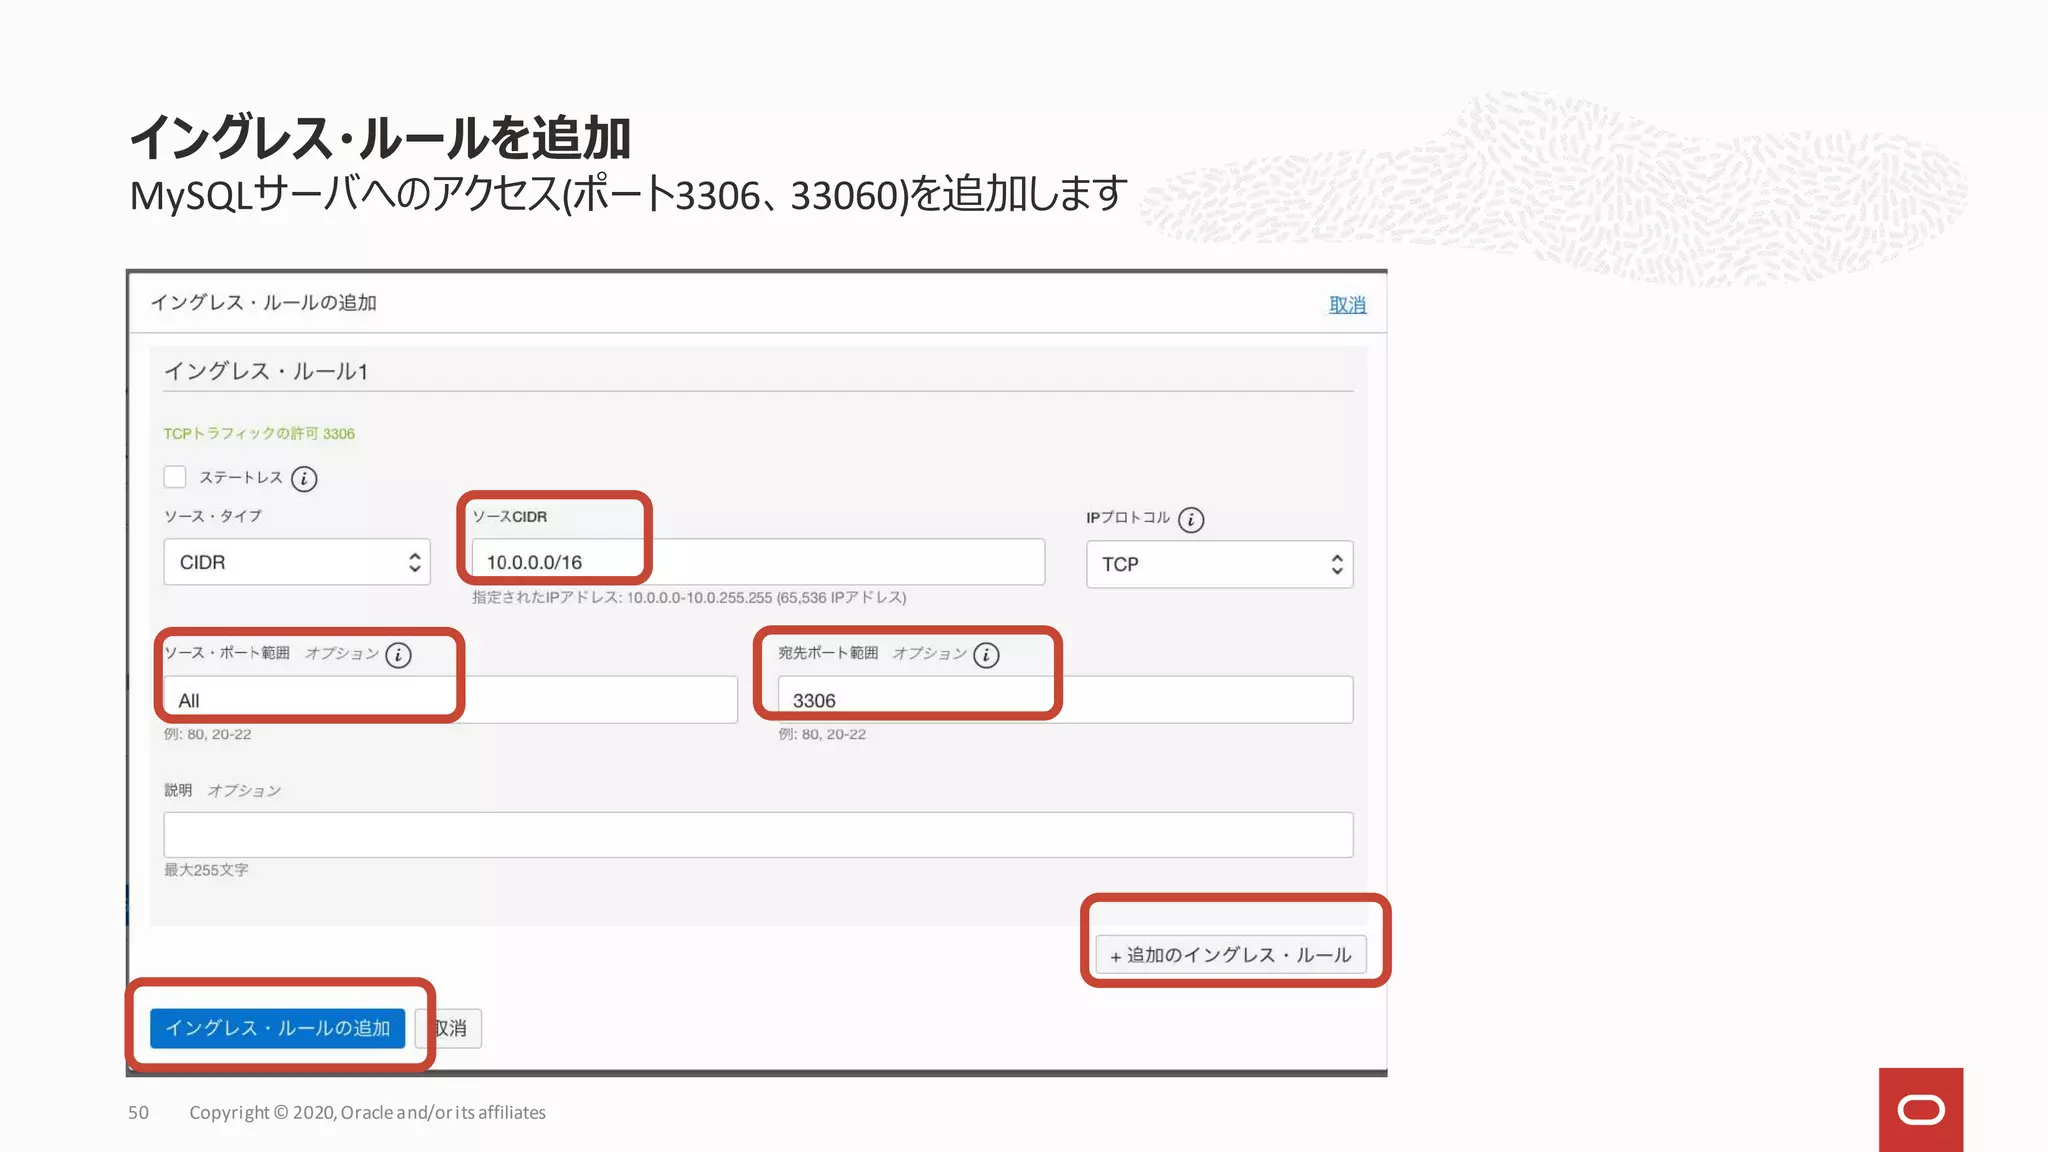Click the info icon next to ステートレス

click(x=304, y=479)
